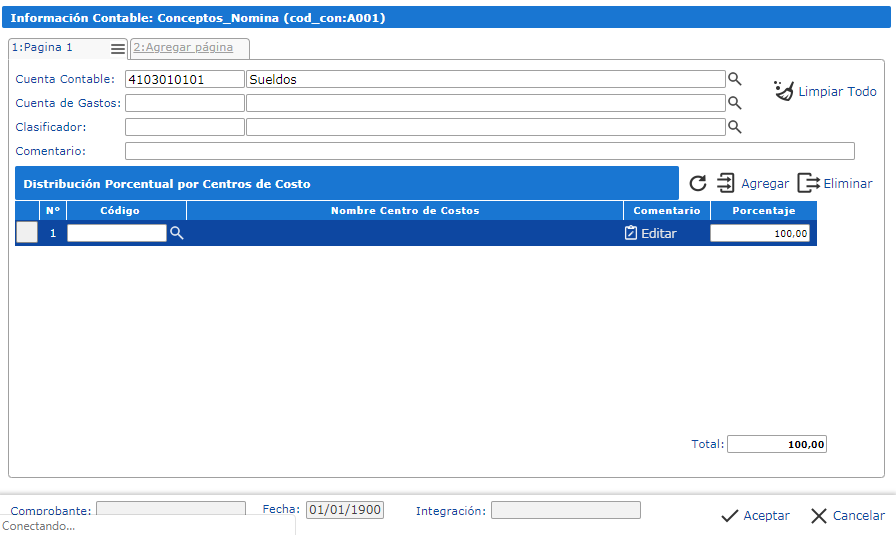
Task: Click the Fecha field 01/01/1900
Action: click(345, 510)
